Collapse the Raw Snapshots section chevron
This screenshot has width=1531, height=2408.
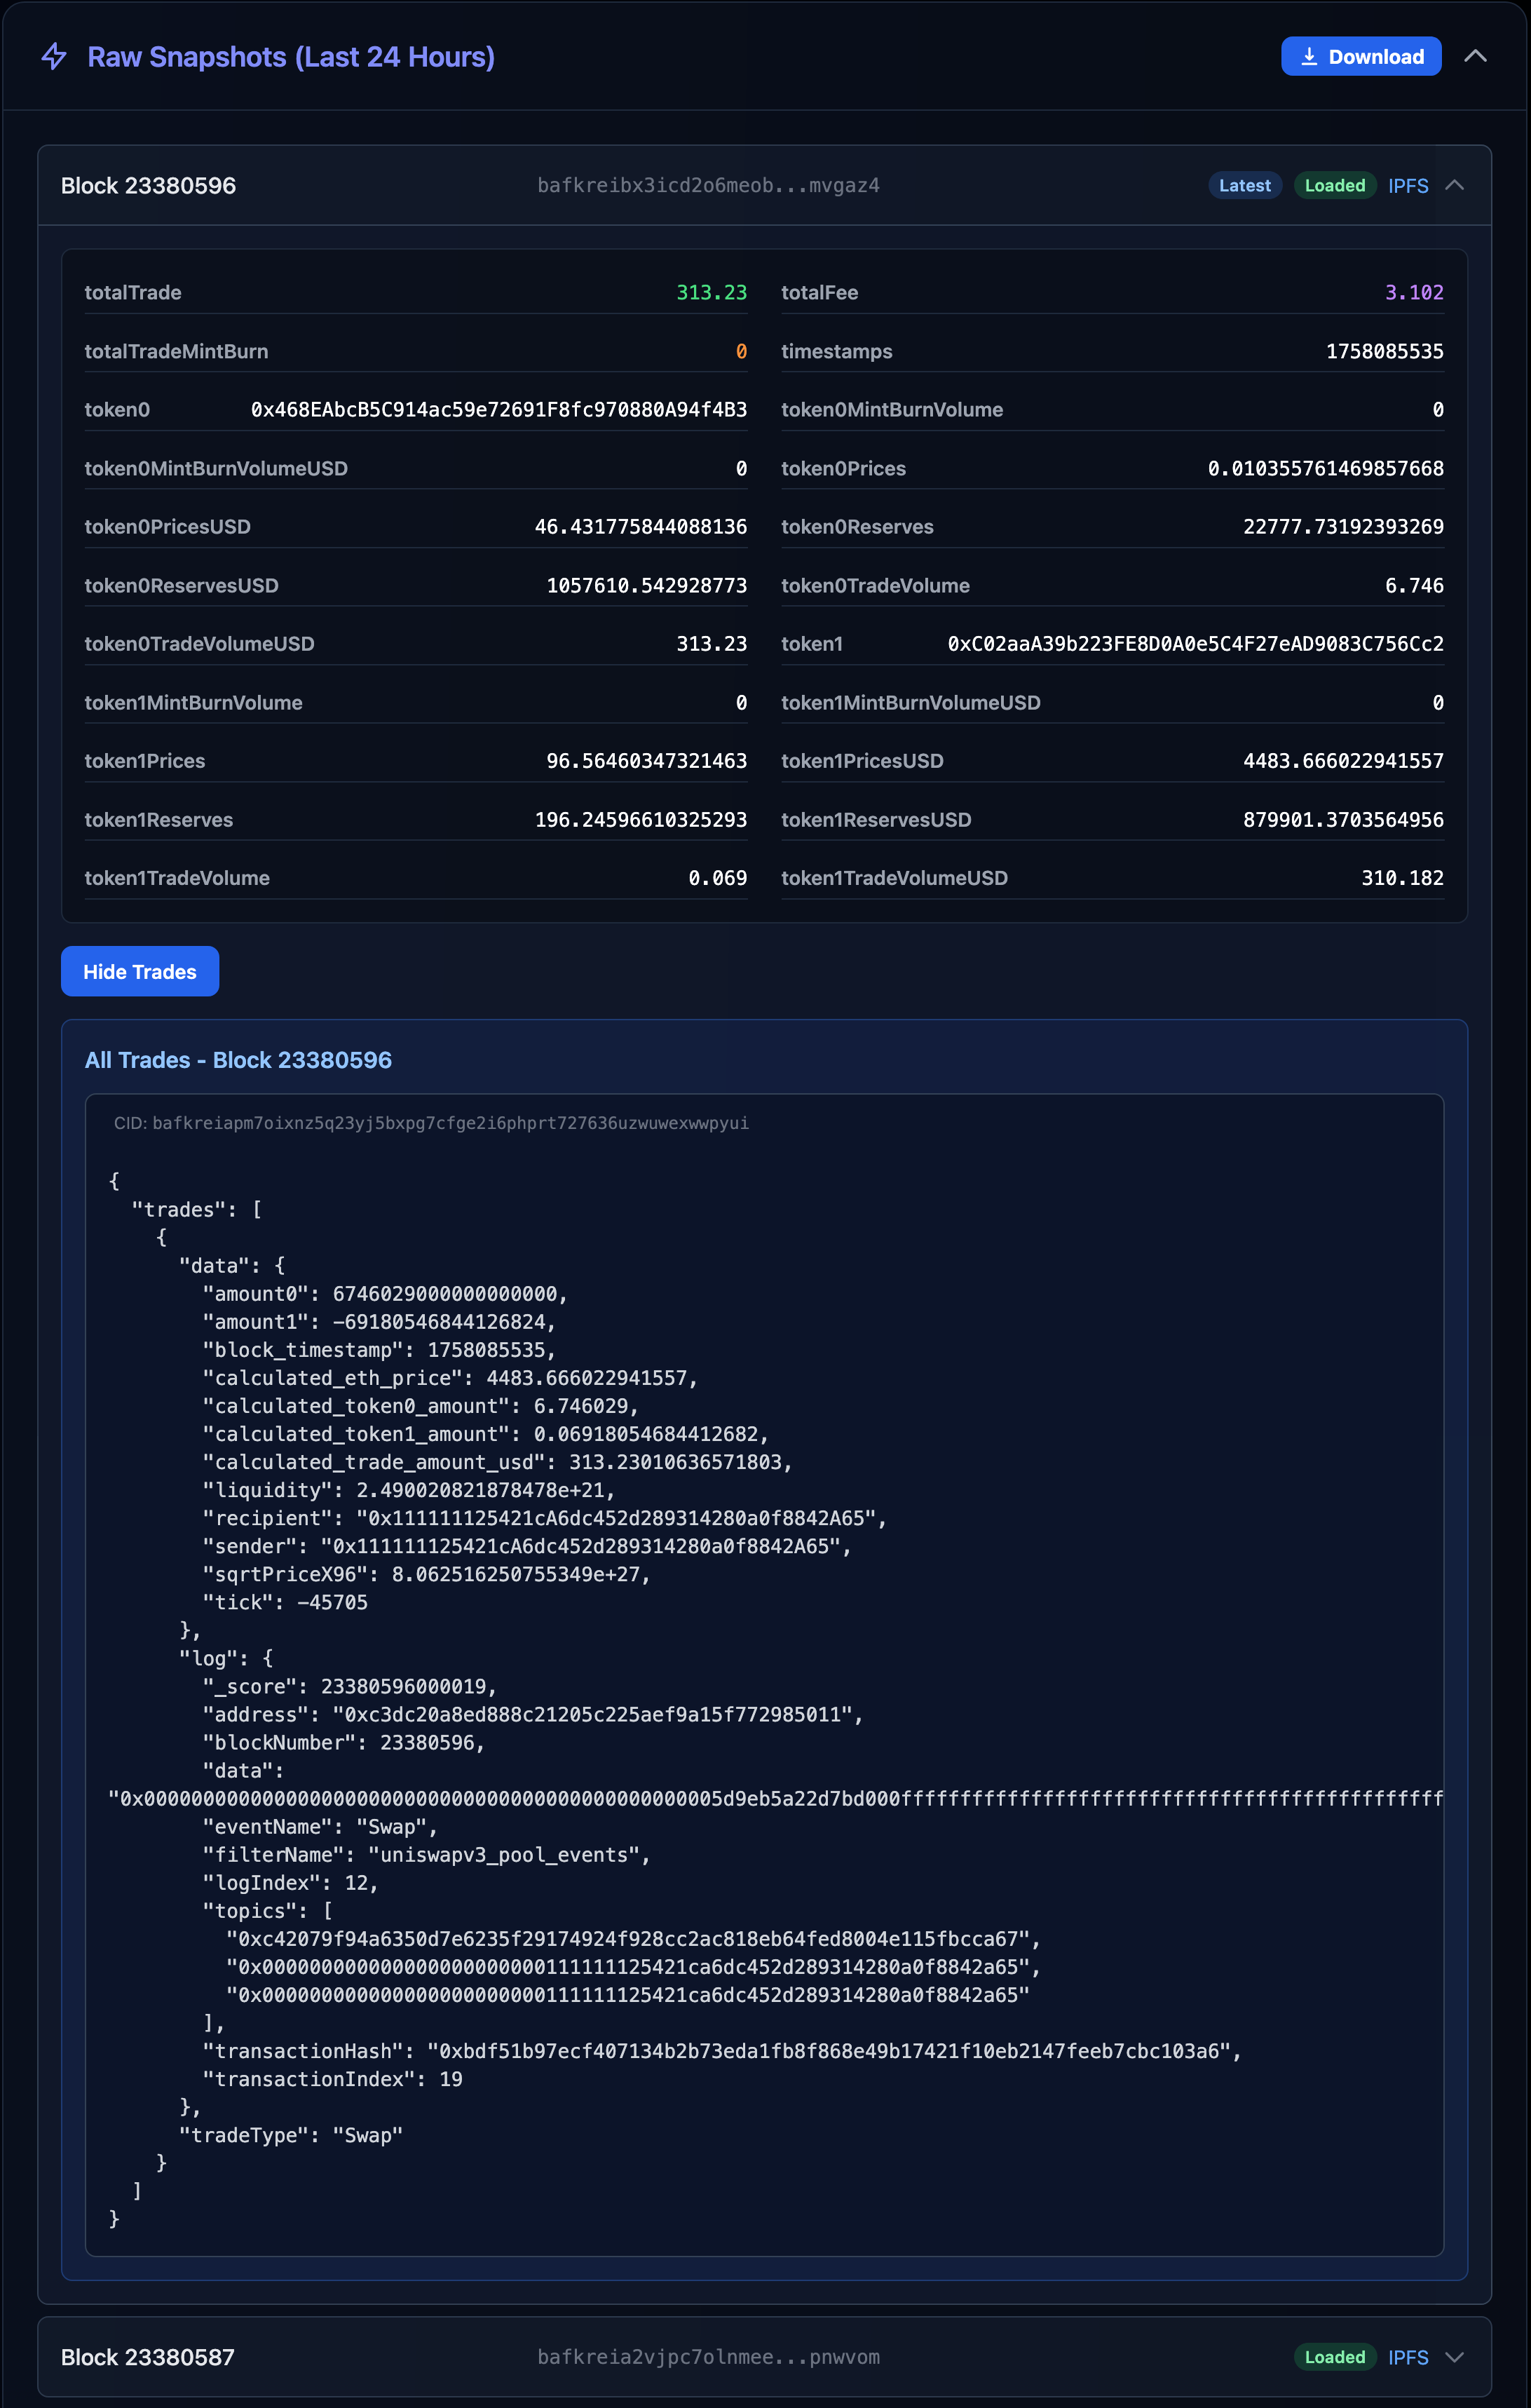point(1474,56)
